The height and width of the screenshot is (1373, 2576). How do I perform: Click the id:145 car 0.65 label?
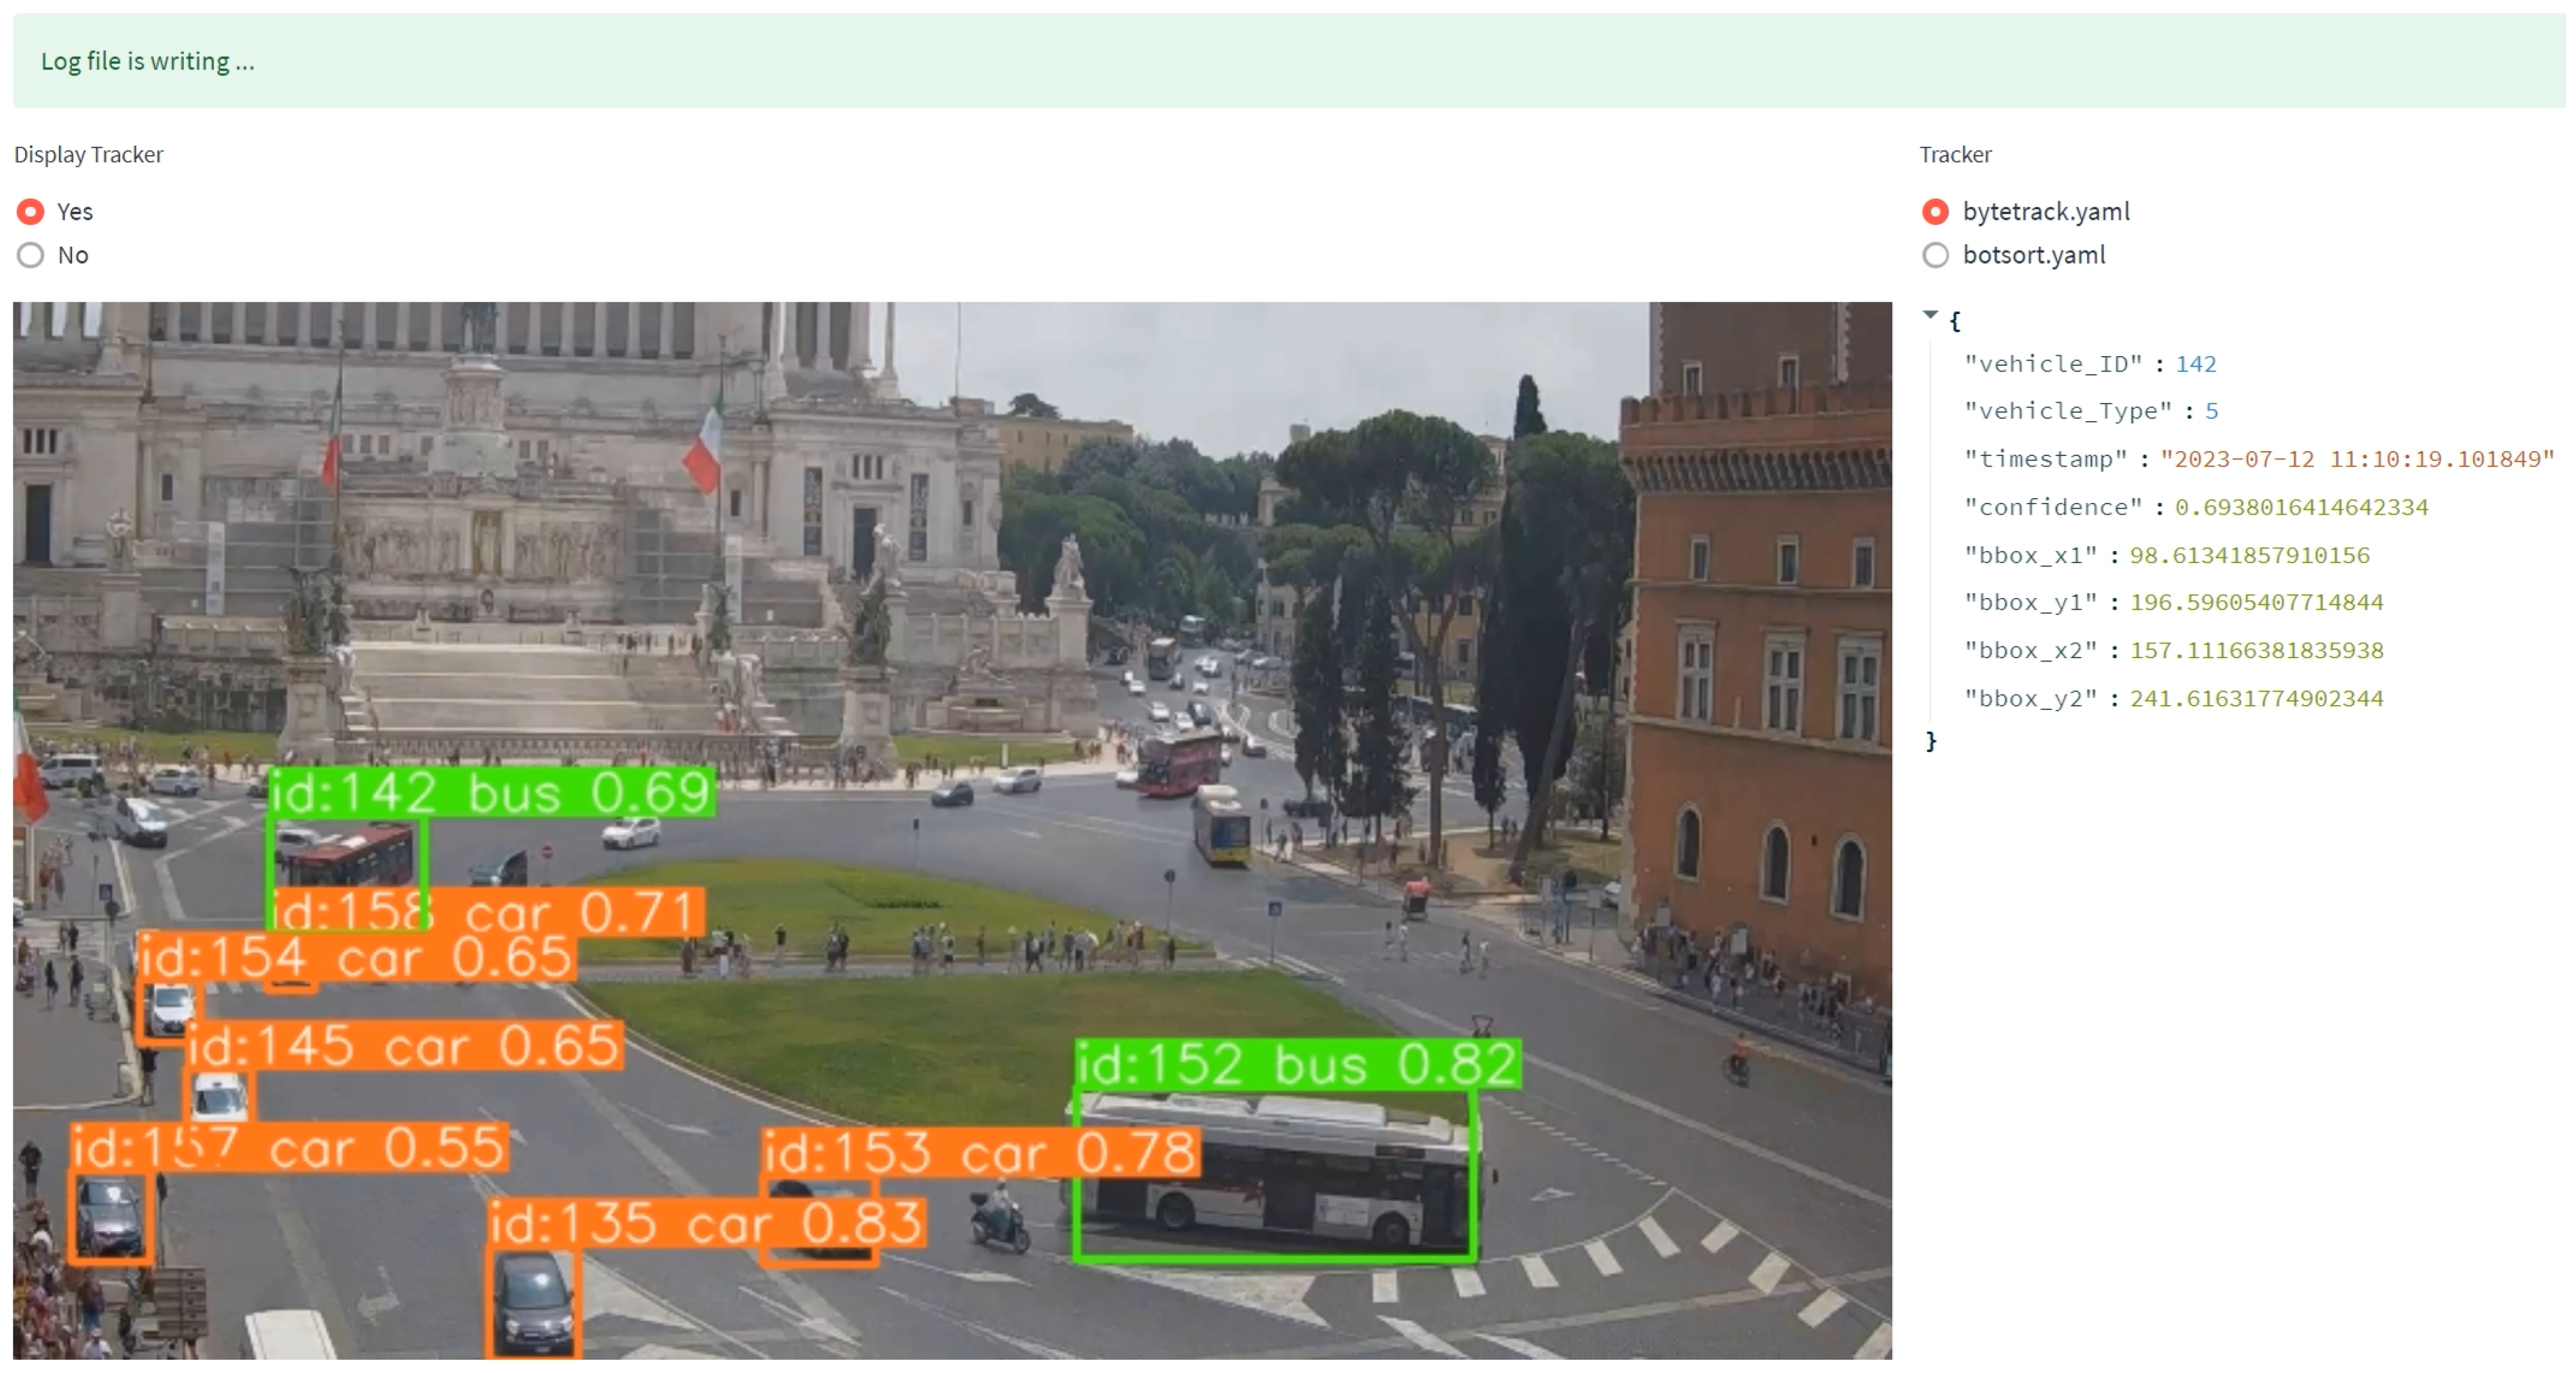pyautogui.click(x=404, y=1046)
